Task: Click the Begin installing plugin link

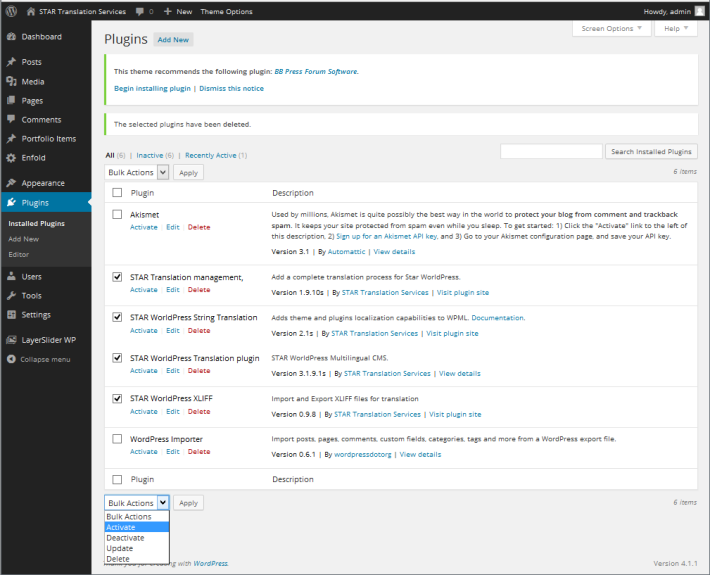Action: point(152,88)
